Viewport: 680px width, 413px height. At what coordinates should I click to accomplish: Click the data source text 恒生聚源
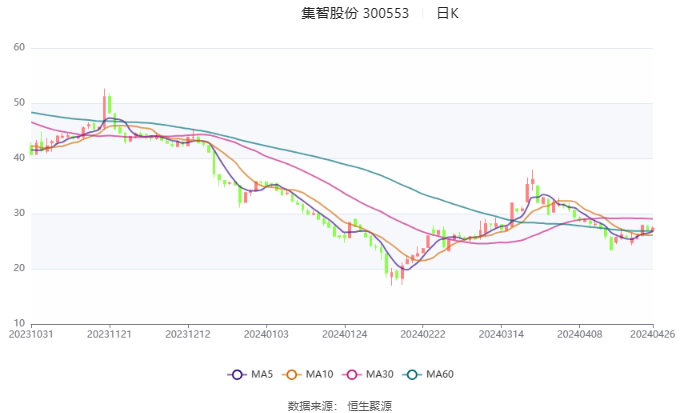coord(369,406)
